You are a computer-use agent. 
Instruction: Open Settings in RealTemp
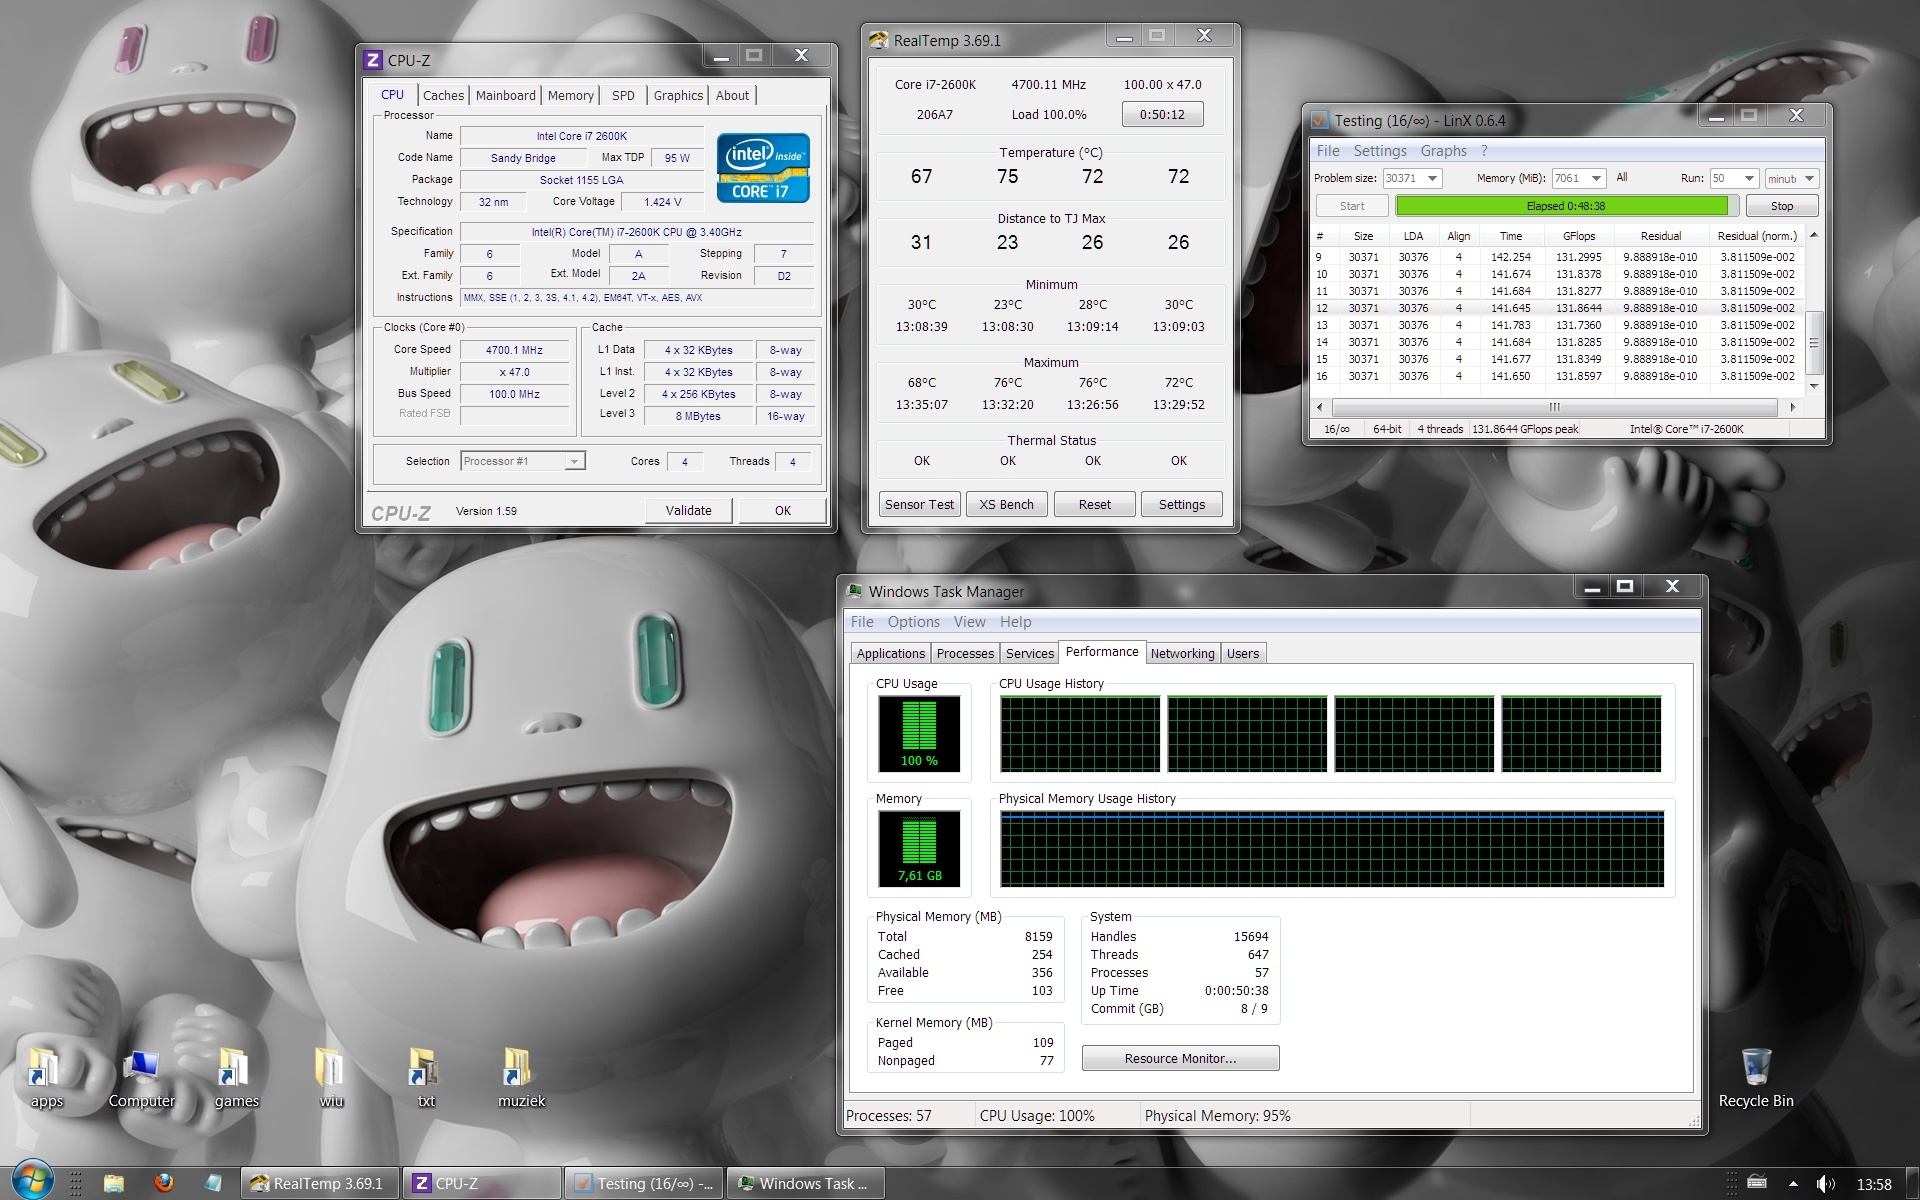1181,504
